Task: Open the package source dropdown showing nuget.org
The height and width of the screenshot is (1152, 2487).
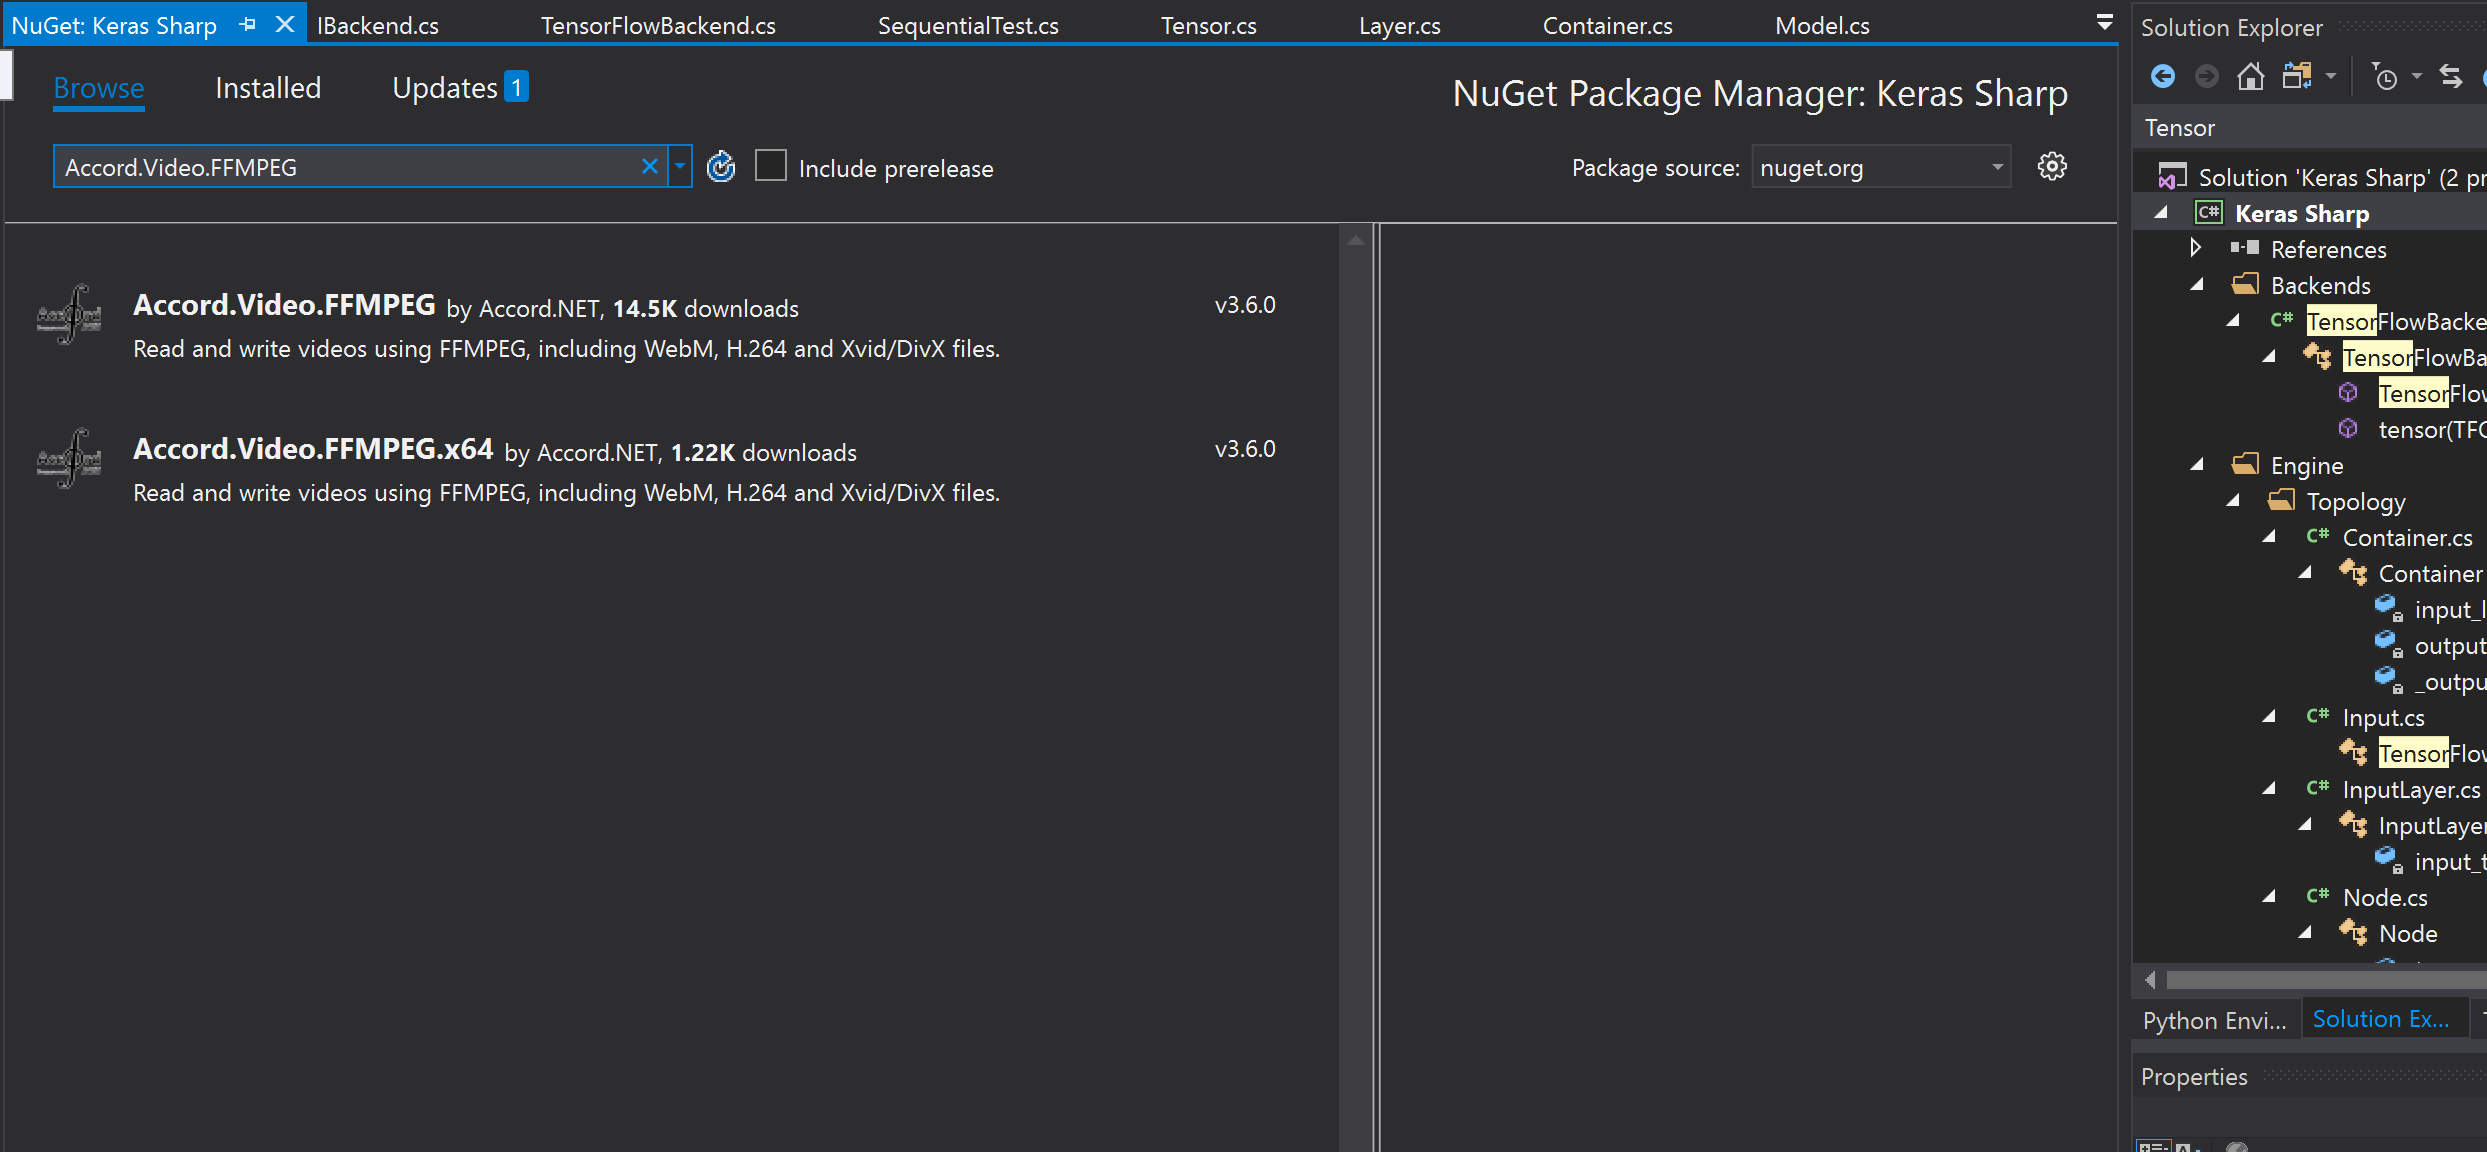Action: pyautogui.click(x=1996, y=166)
